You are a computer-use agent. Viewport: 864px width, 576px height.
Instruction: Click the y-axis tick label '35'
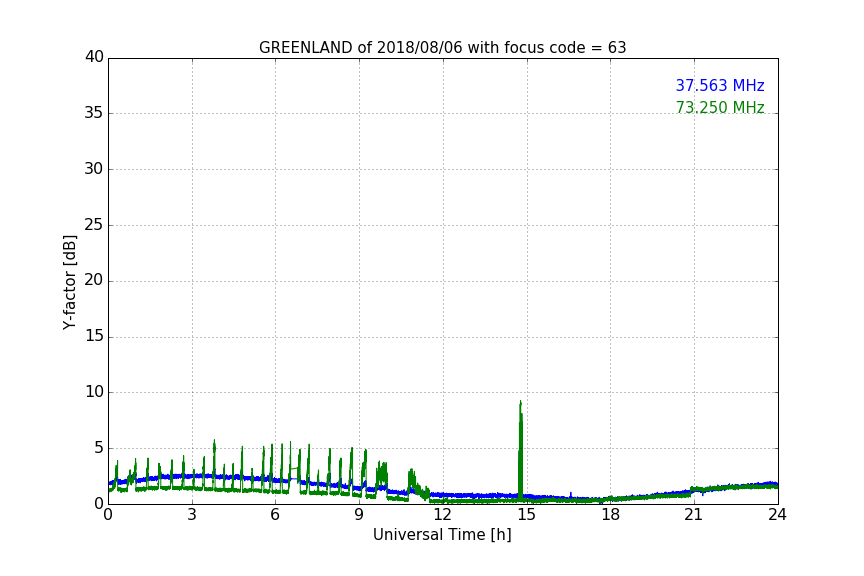[94, 113]
